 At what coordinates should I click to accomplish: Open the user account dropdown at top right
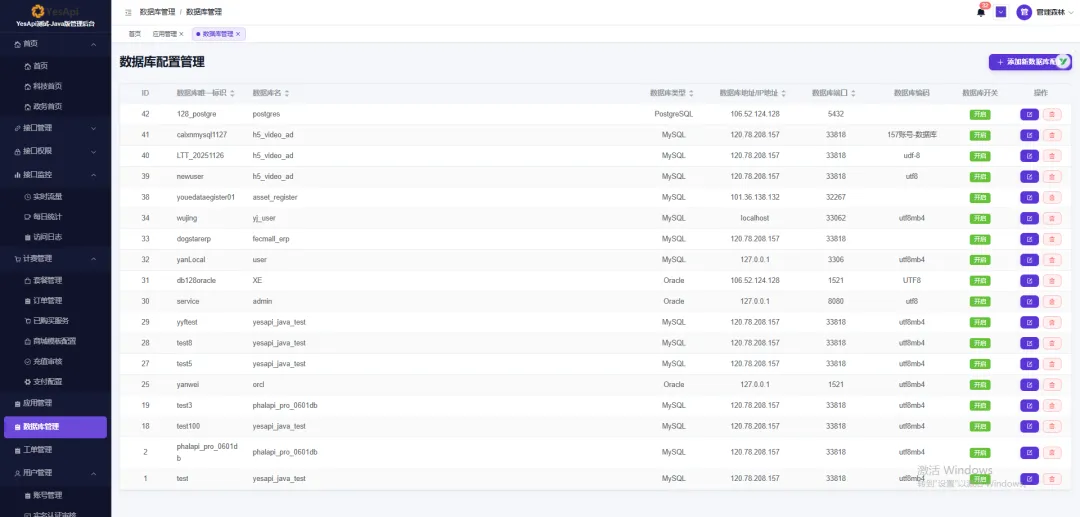(x=1045, y=12)
